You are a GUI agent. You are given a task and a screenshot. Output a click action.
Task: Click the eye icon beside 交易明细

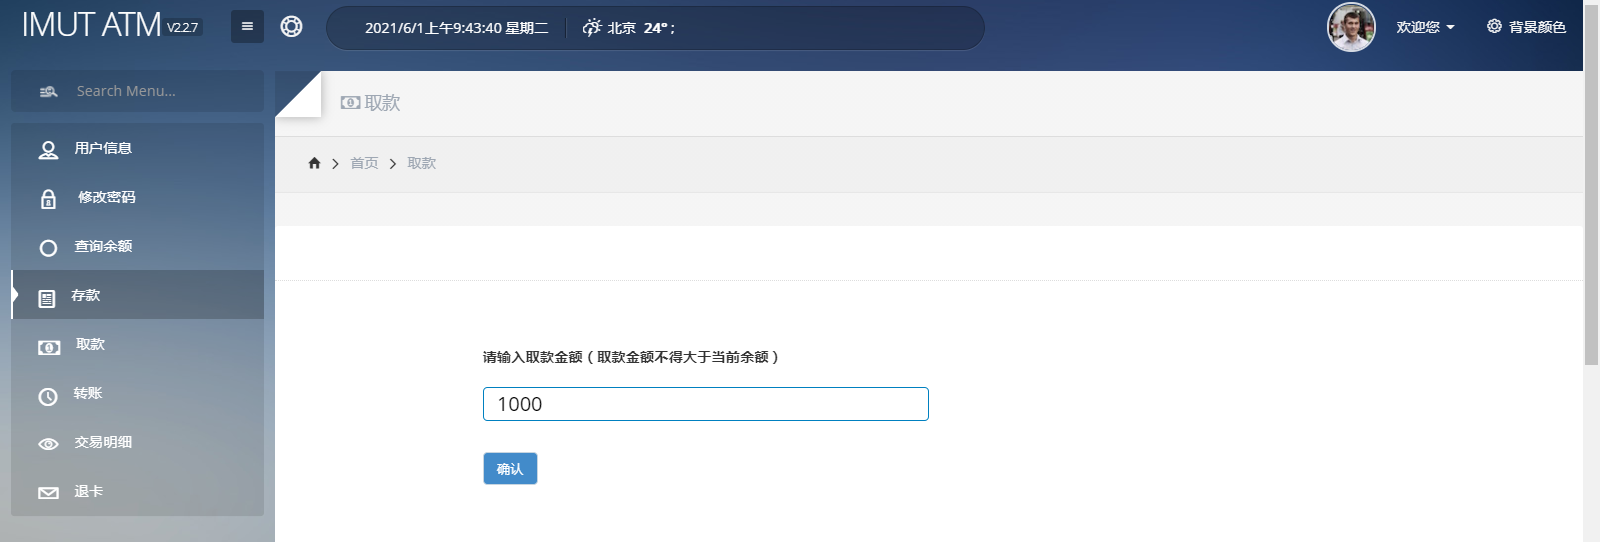pyautogui.click(x=48, y=444)
